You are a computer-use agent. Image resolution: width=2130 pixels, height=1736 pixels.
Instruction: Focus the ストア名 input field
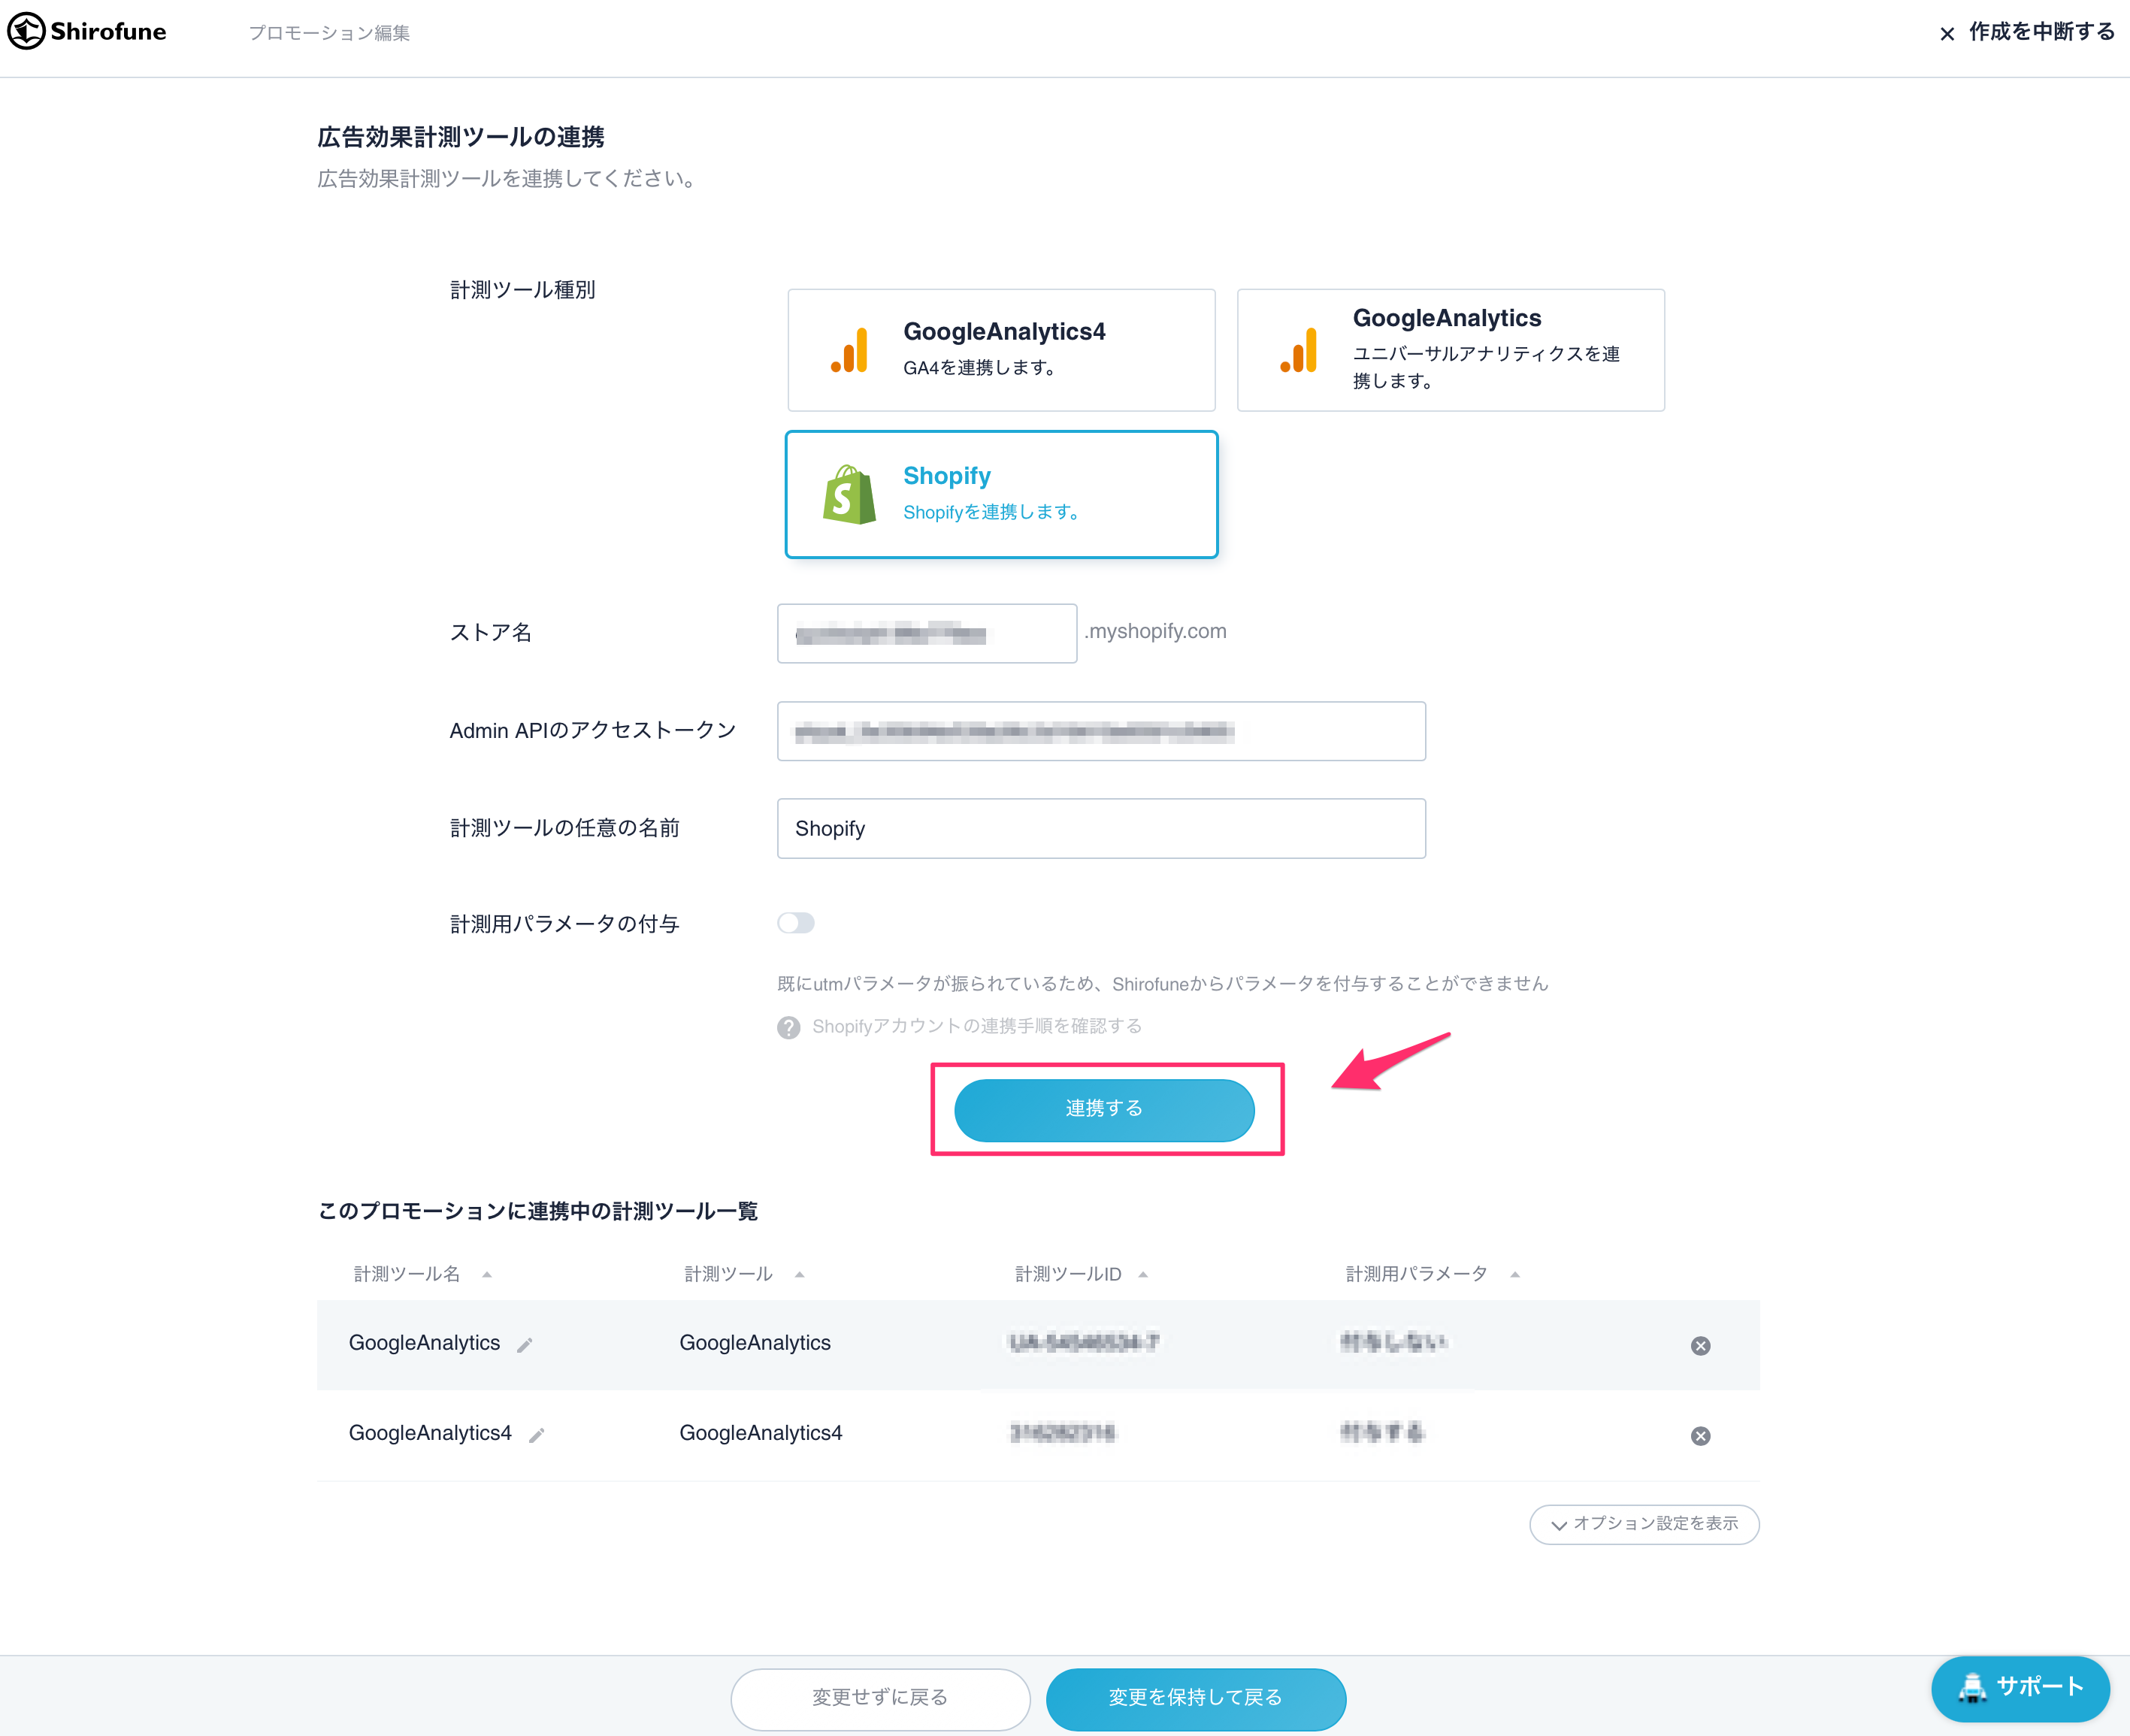click(x=927, y=633)
